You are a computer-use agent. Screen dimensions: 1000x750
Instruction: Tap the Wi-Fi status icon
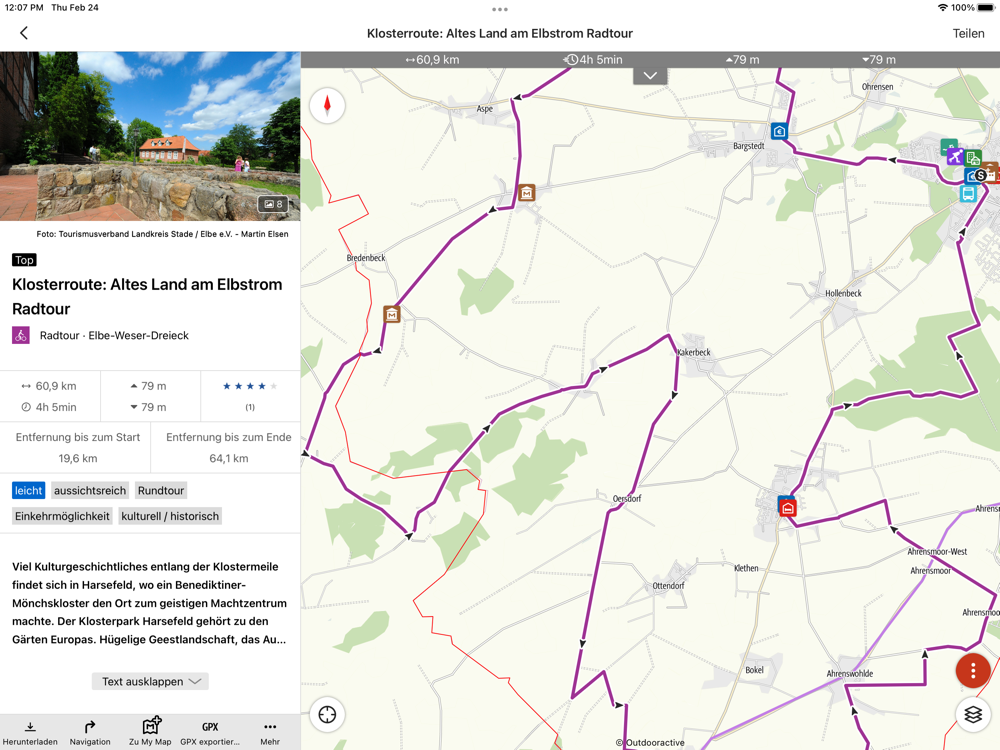[x=943, y=8]
